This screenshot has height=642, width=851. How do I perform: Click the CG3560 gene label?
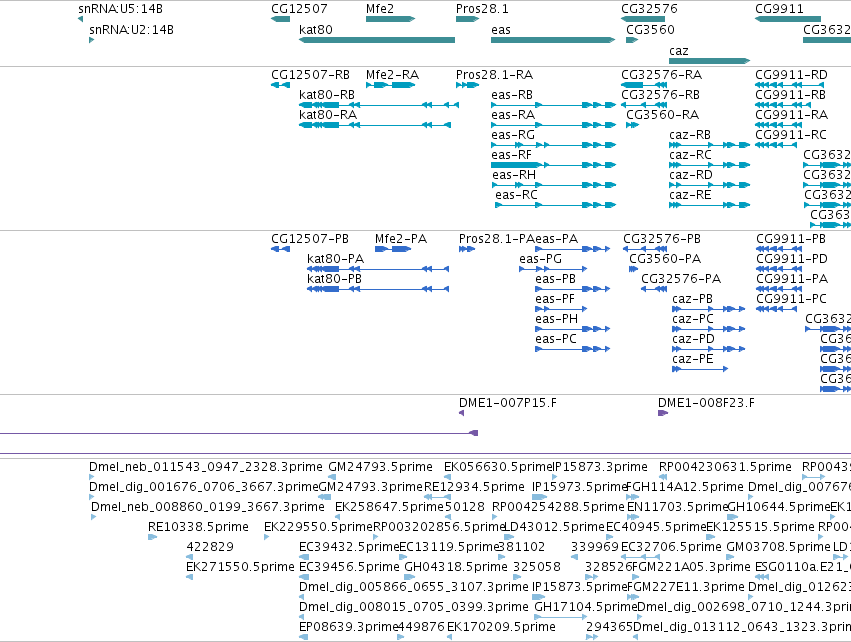pos(651,30)
